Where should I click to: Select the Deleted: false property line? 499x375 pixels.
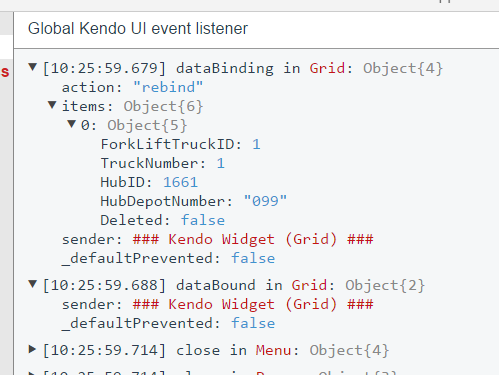(x=163, y=220)
